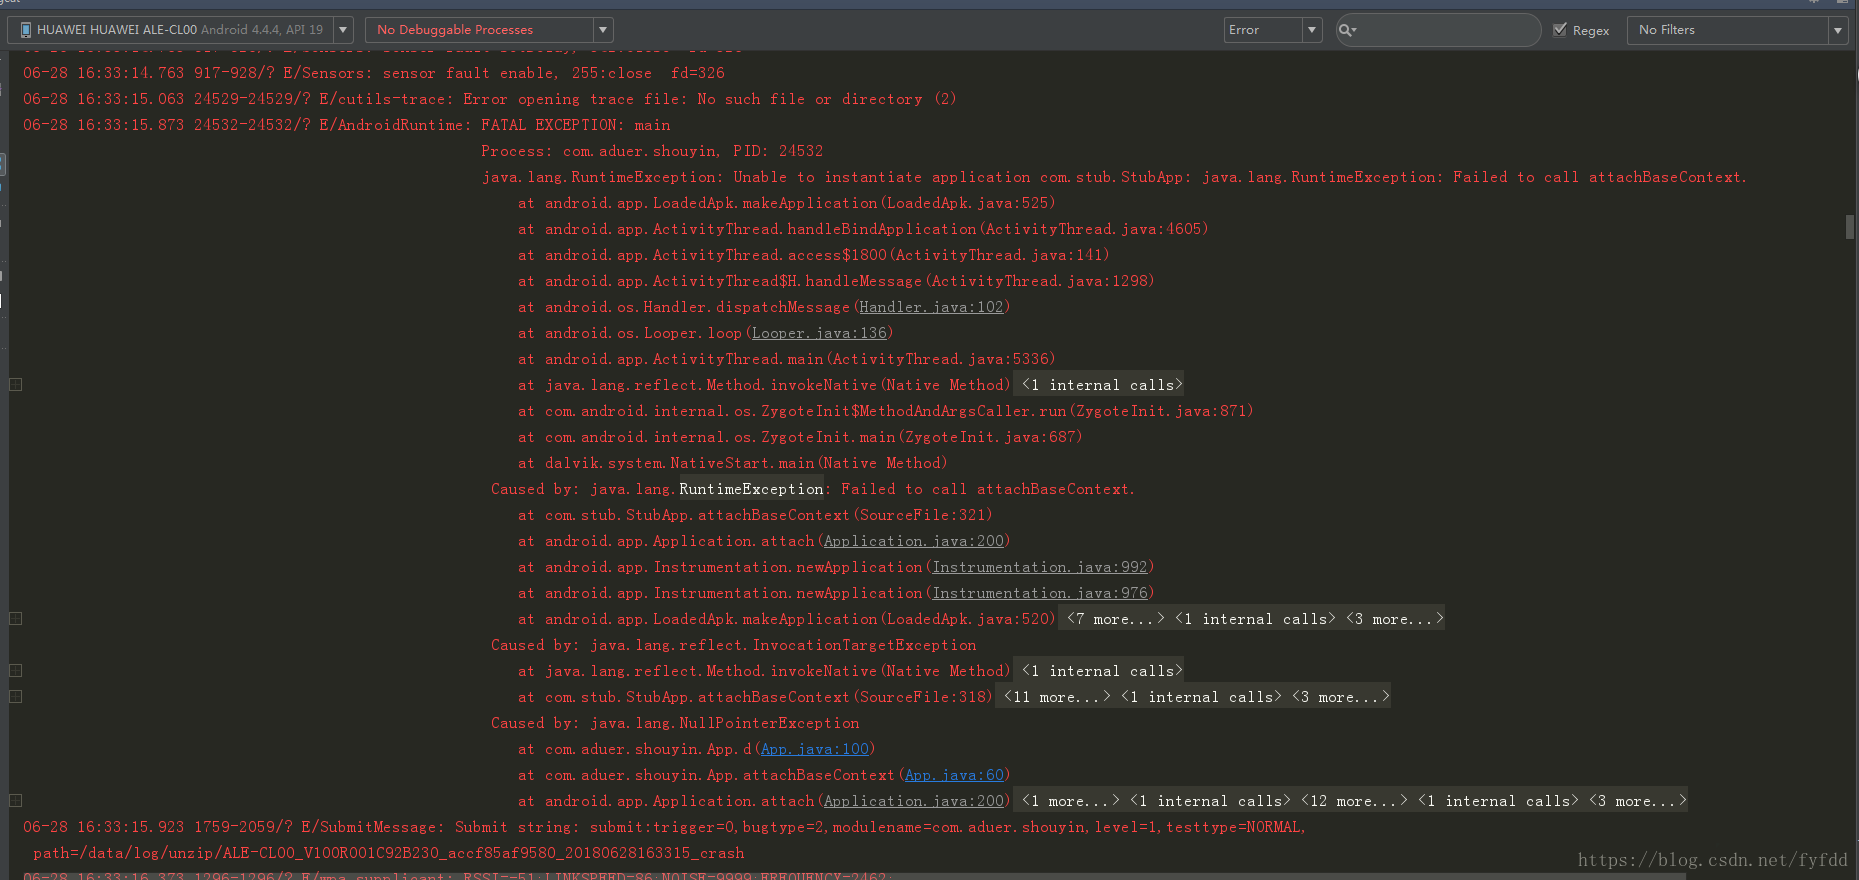Open Instrumentation.java:992 source link
The width and height of the screenshot is (1859, 880).
click(x=1040, y=567)
